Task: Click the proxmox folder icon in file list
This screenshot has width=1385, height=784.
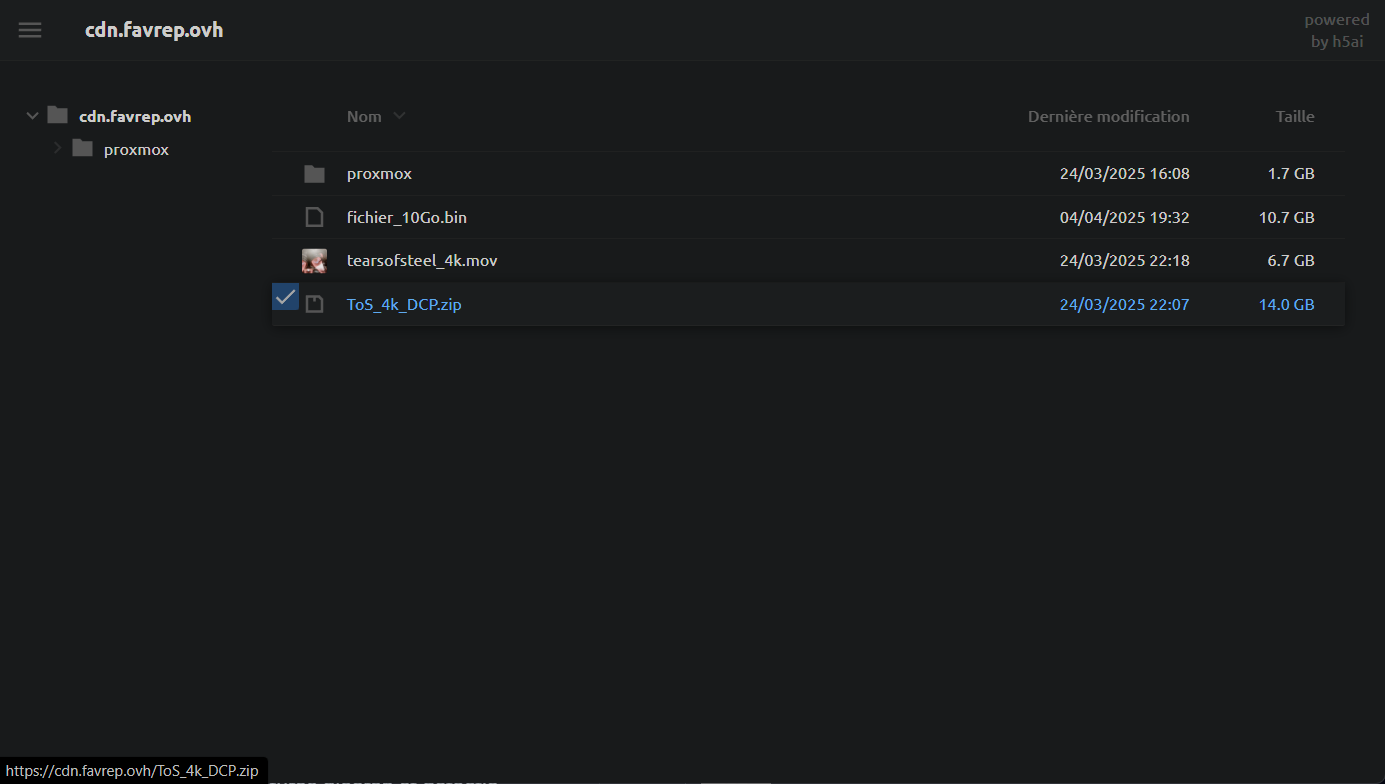Action: [314, 174]
